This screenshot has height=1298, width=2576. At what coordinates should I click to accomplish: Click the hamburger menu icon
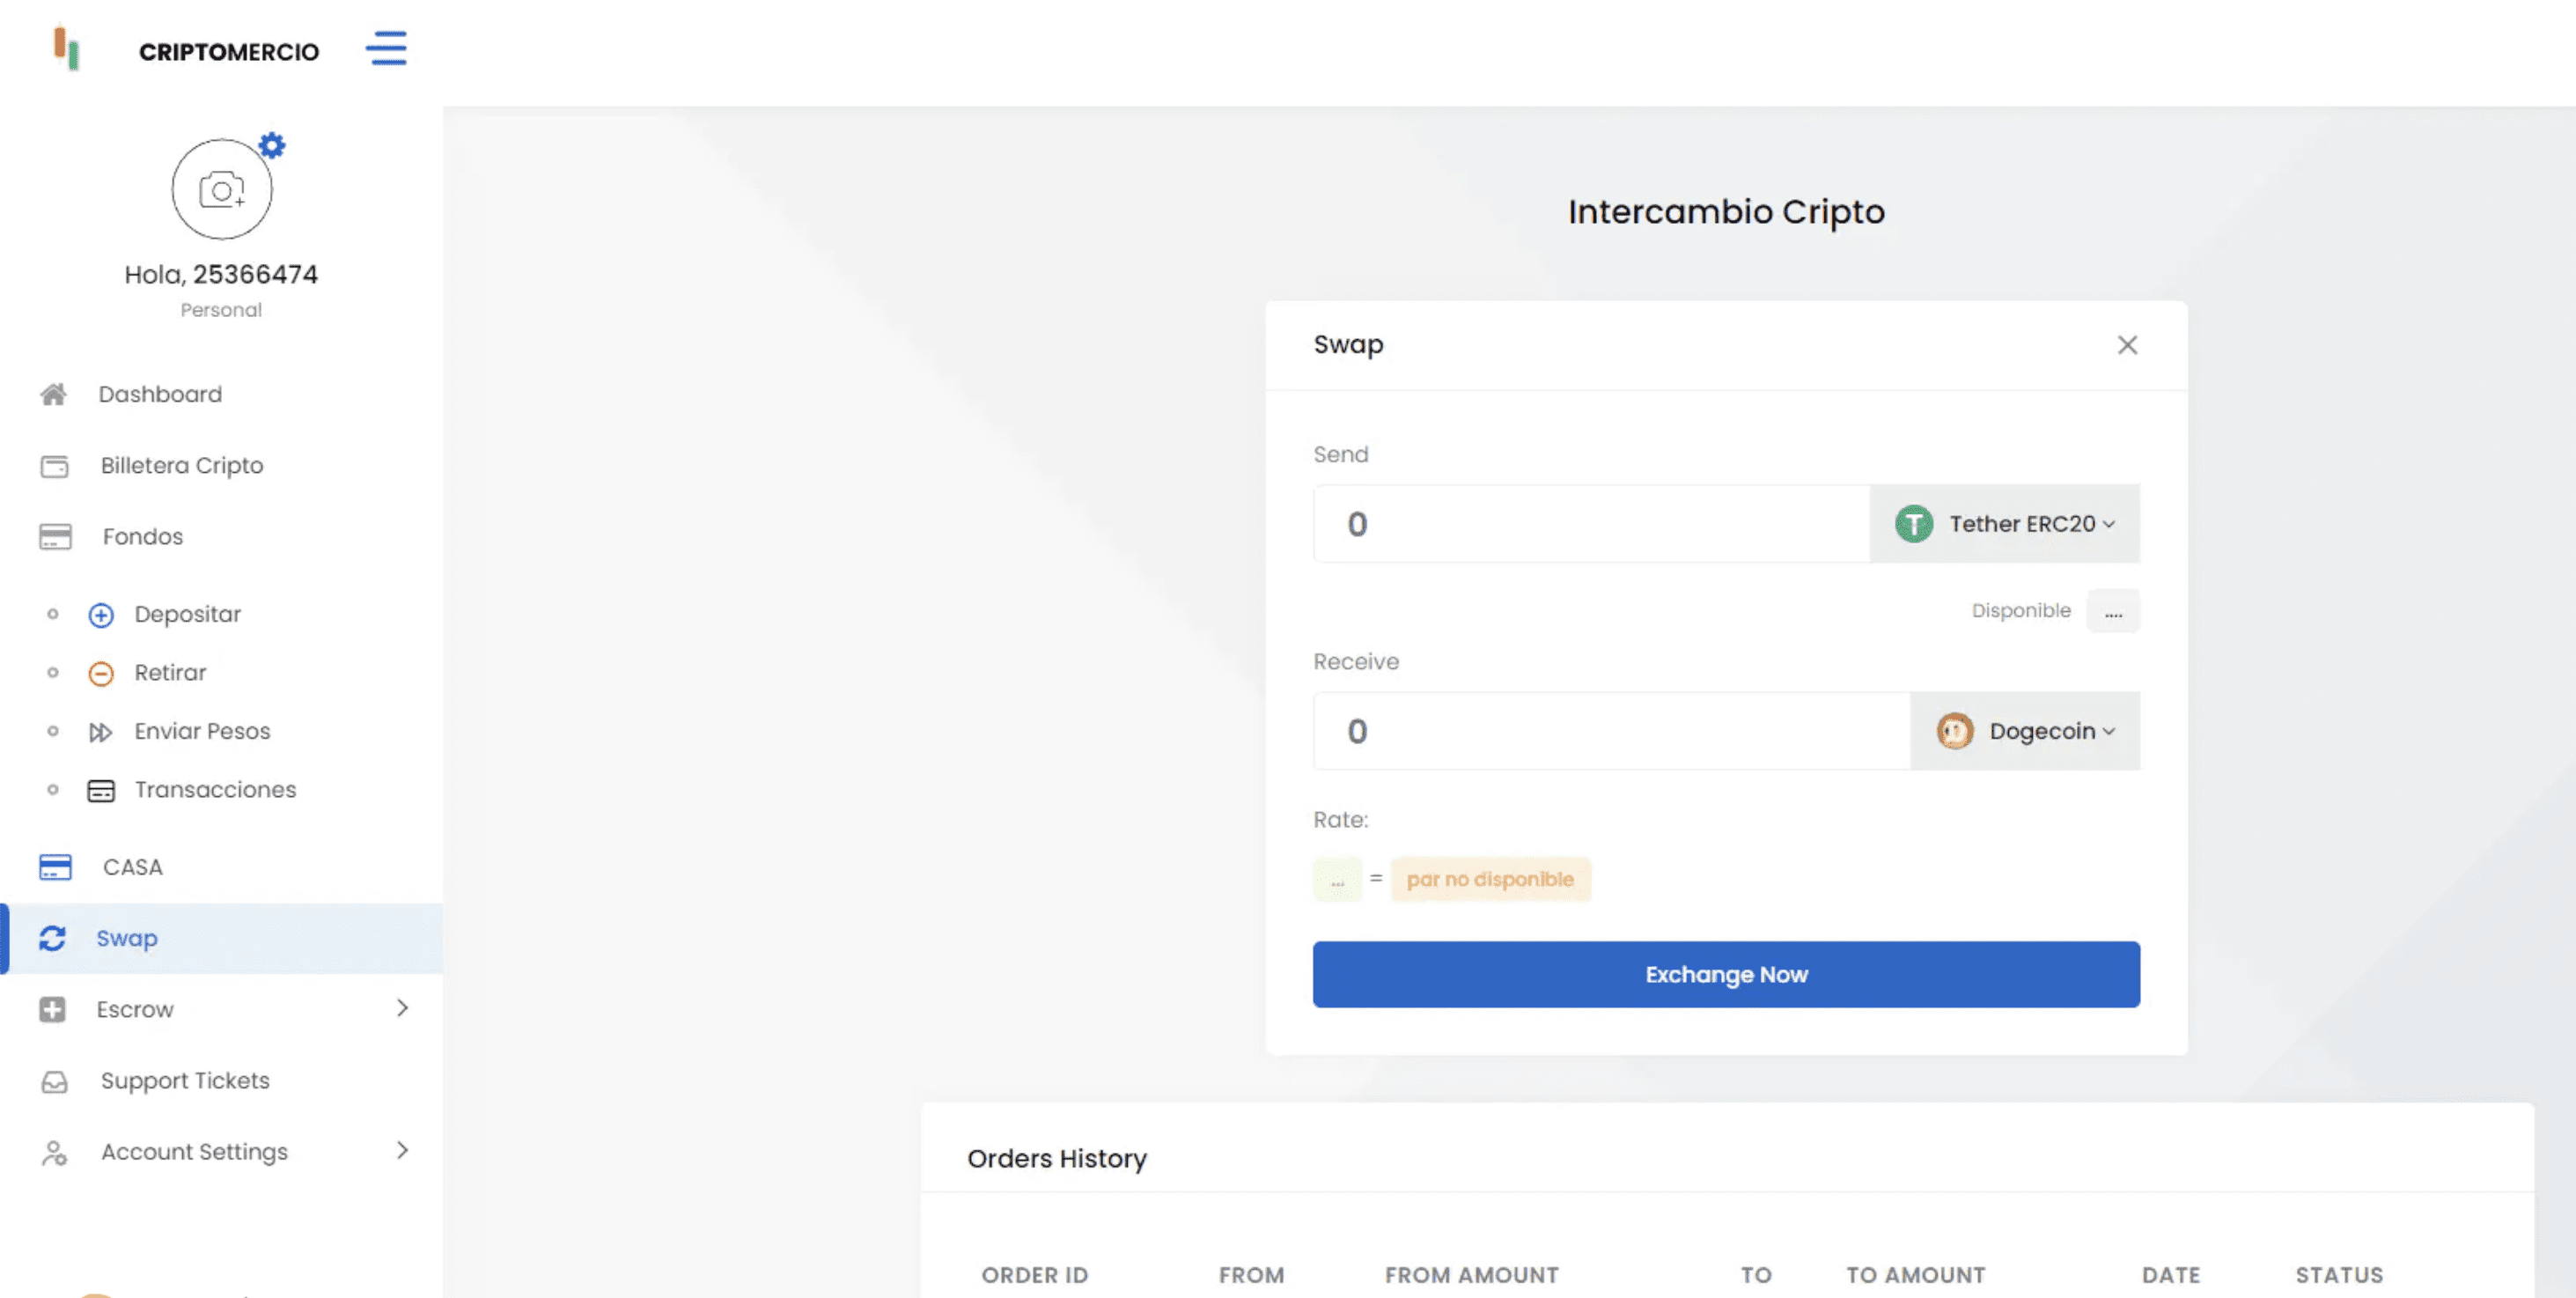coord(386,48)
